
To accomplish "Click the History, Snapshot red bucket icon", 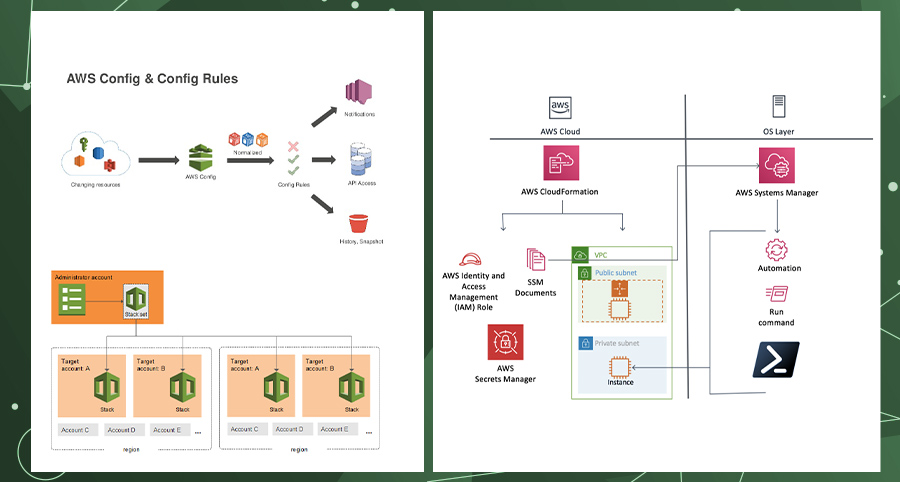I will 357,223.
